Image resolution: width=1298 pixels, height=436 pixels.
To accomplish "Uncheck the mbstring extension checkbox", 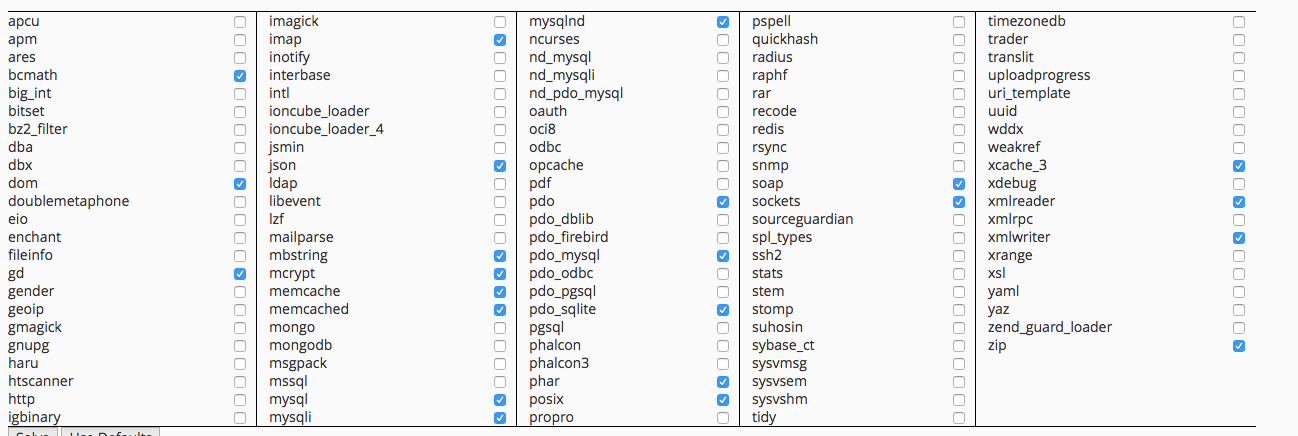I will pos(500,255).
